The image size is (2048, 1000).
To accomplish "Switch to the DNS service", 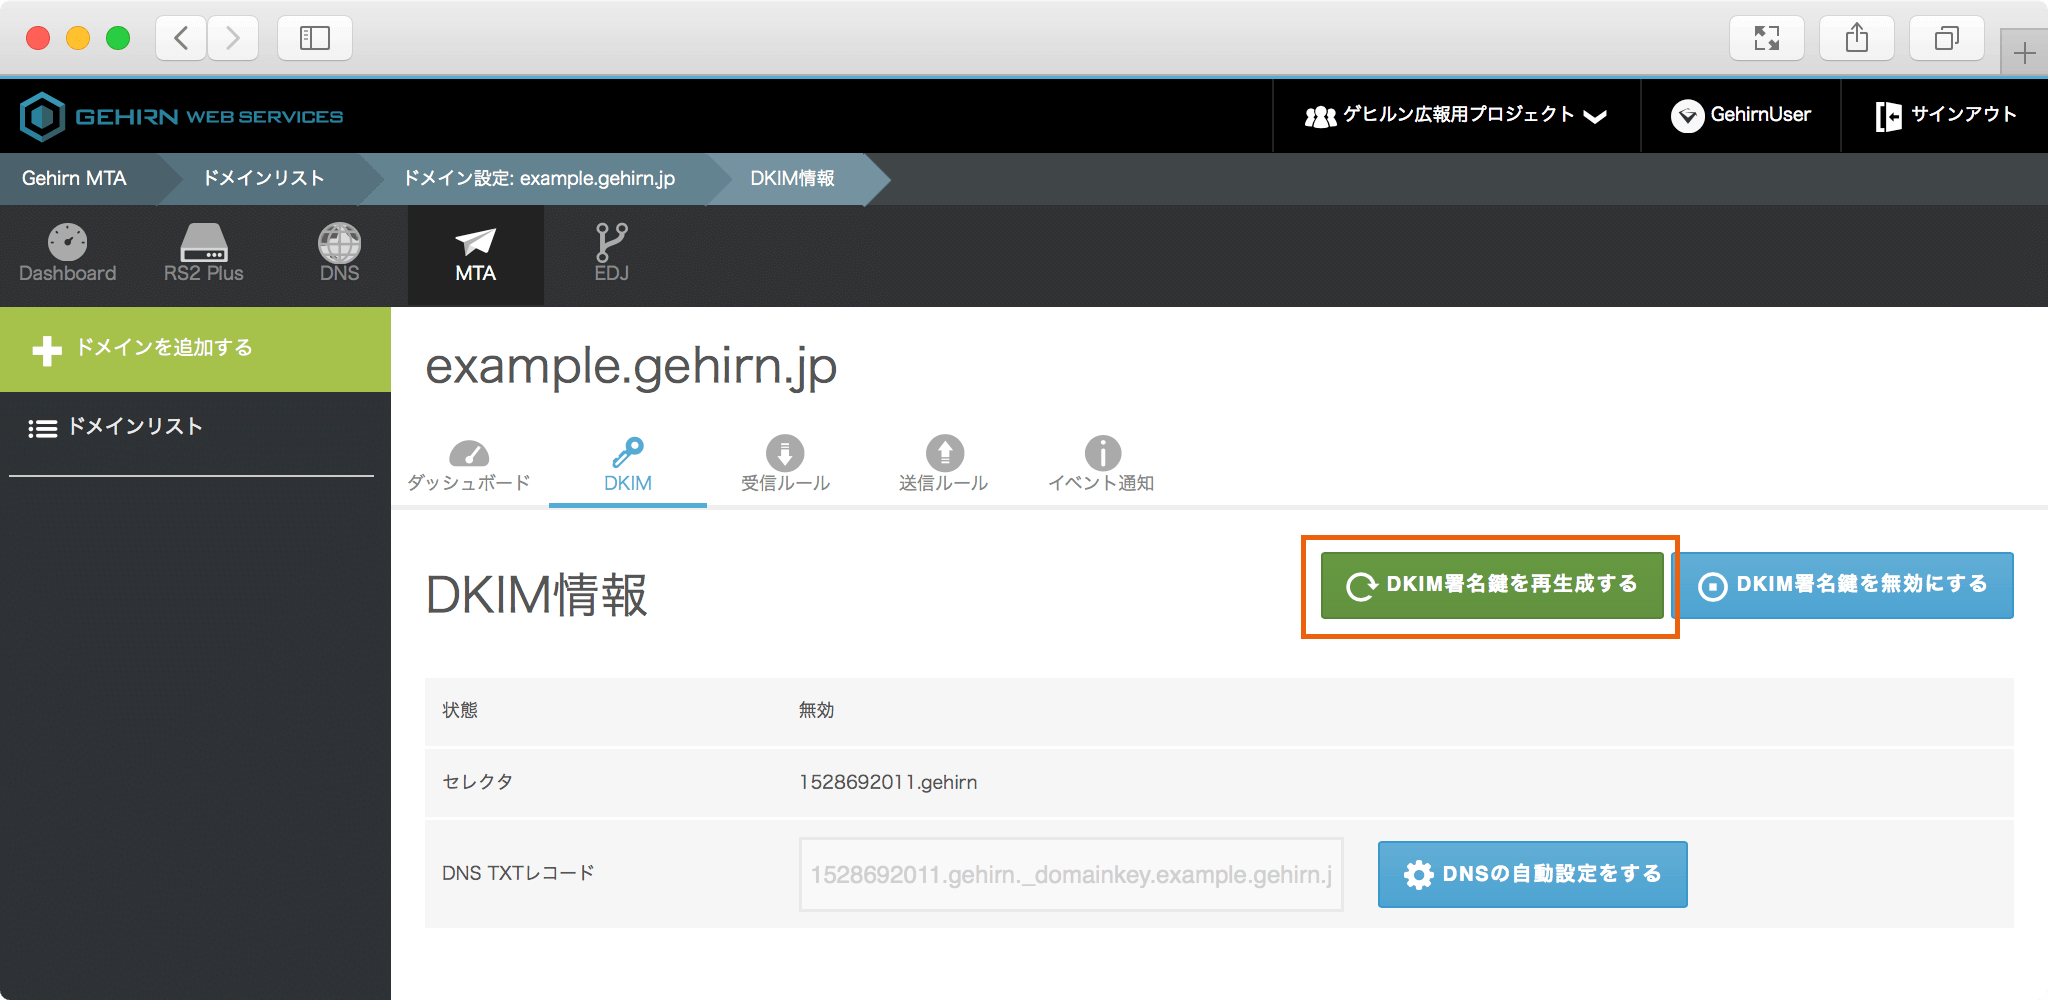I will point(339,254).
